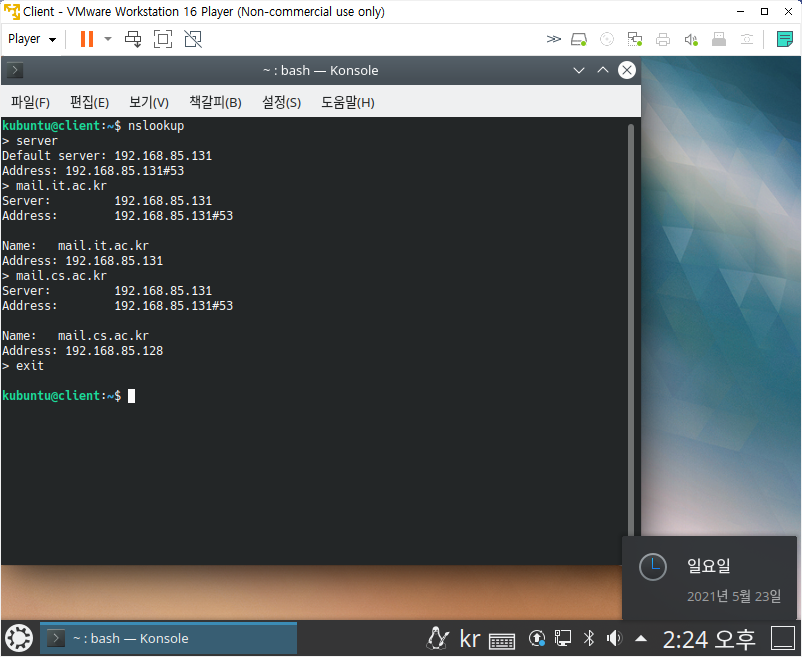Maximize Konsole with the up chevron
This screenshot has width=802, height=657.
pyautogui.click(x=603, y=70)
